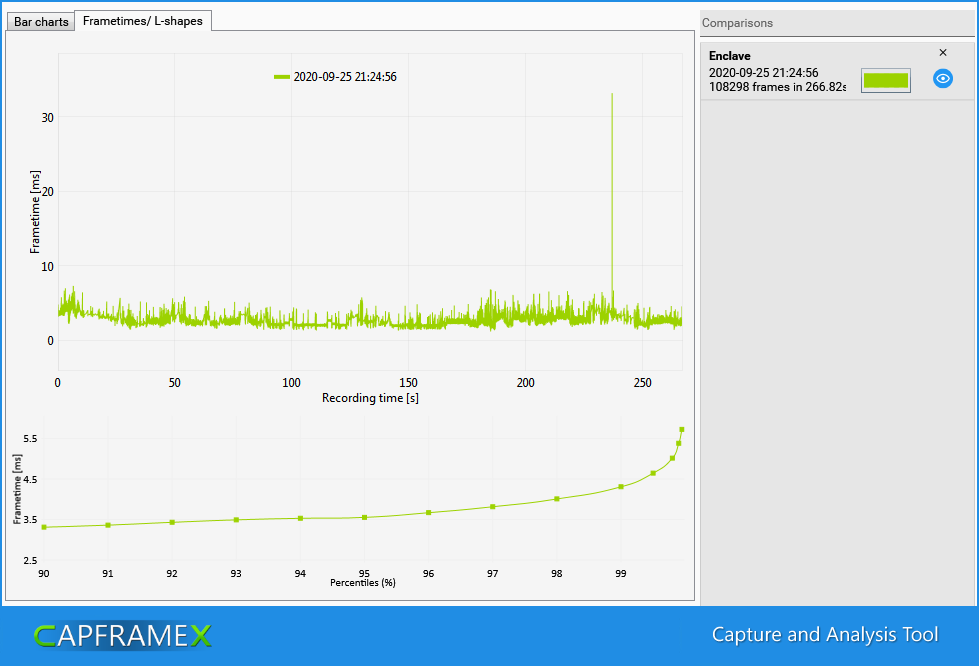
Task: Click the Capture and Analysis Tool text
Action: pyautogui.click(x=825, y=635)
